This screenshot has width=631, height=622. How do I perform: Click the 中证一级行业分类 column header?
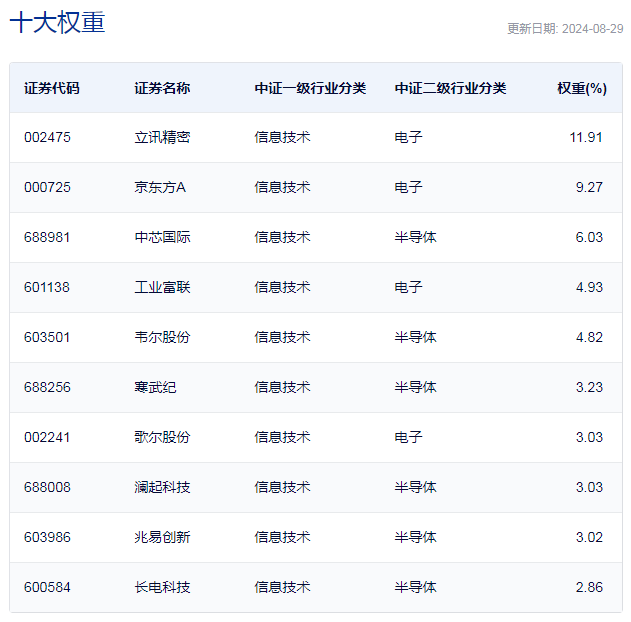[x=310, y=88]
